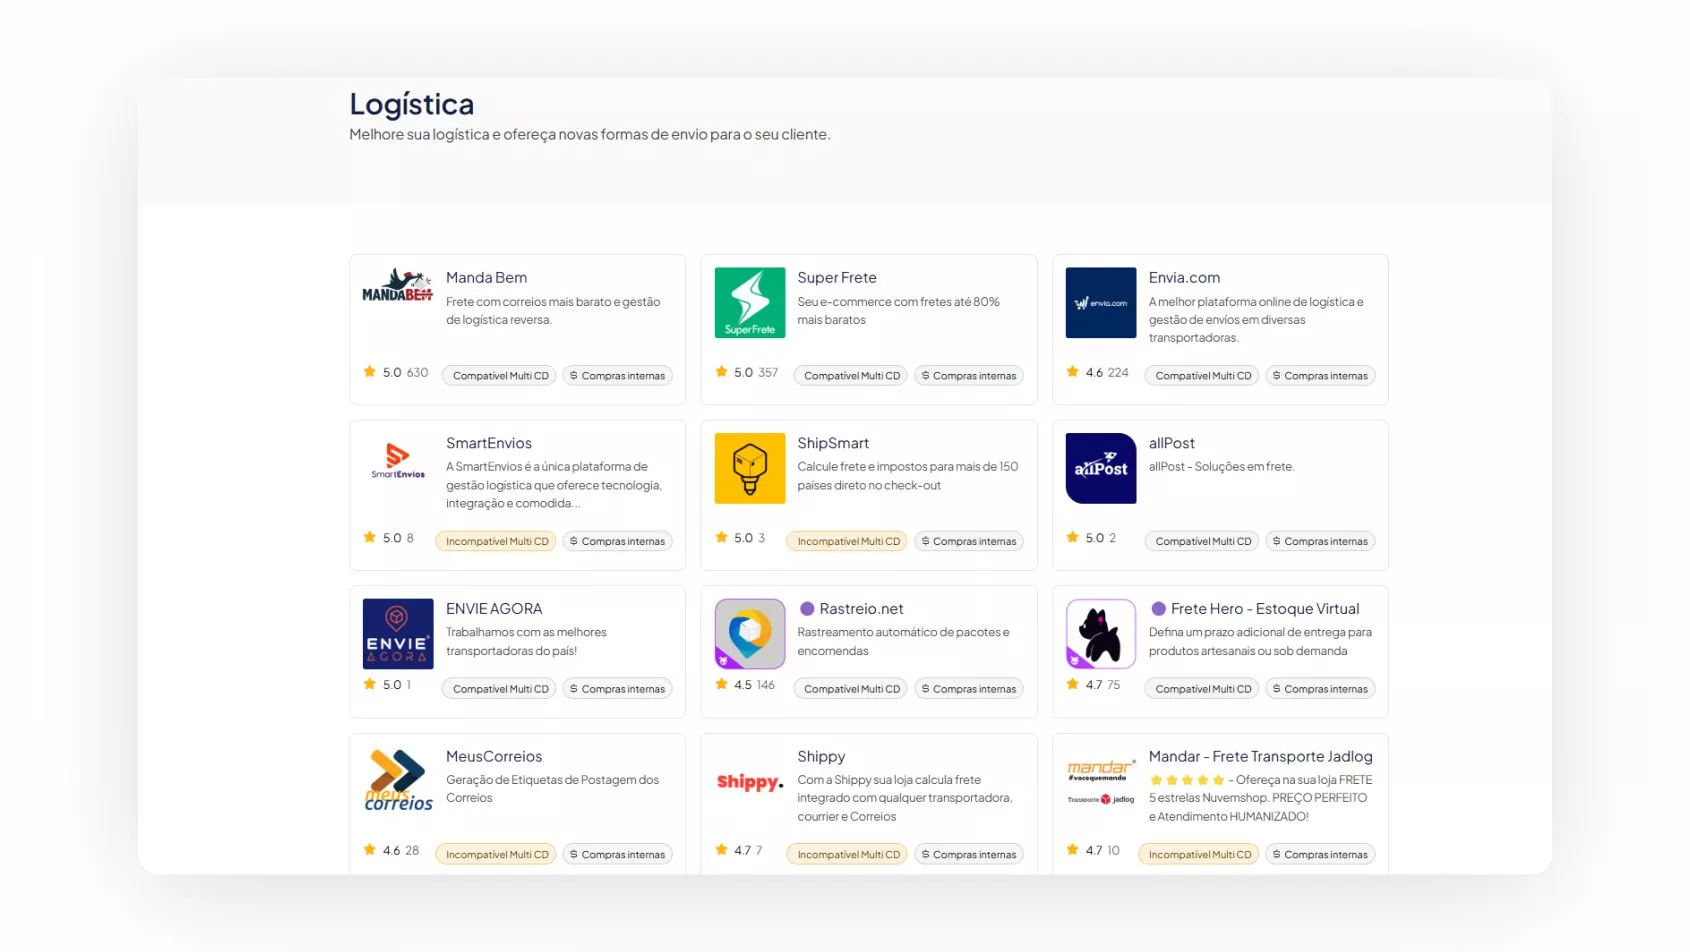Open the Rastreio.net app title
The height and width of the screenshot is (952, 1690).
click(861, 609)
